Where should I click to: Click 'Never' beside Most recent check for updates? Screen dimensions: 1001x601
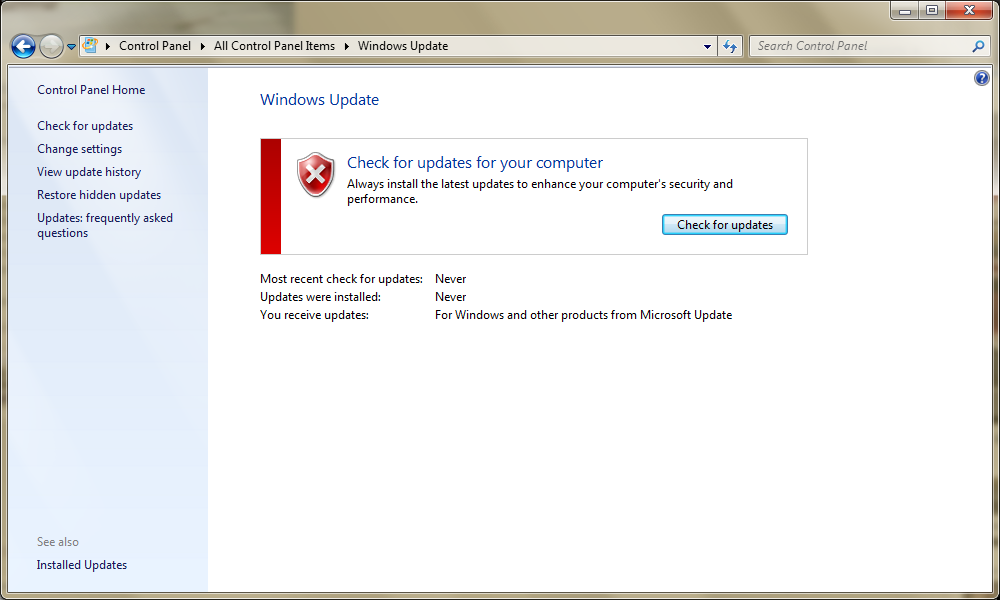tap(451, 279)
